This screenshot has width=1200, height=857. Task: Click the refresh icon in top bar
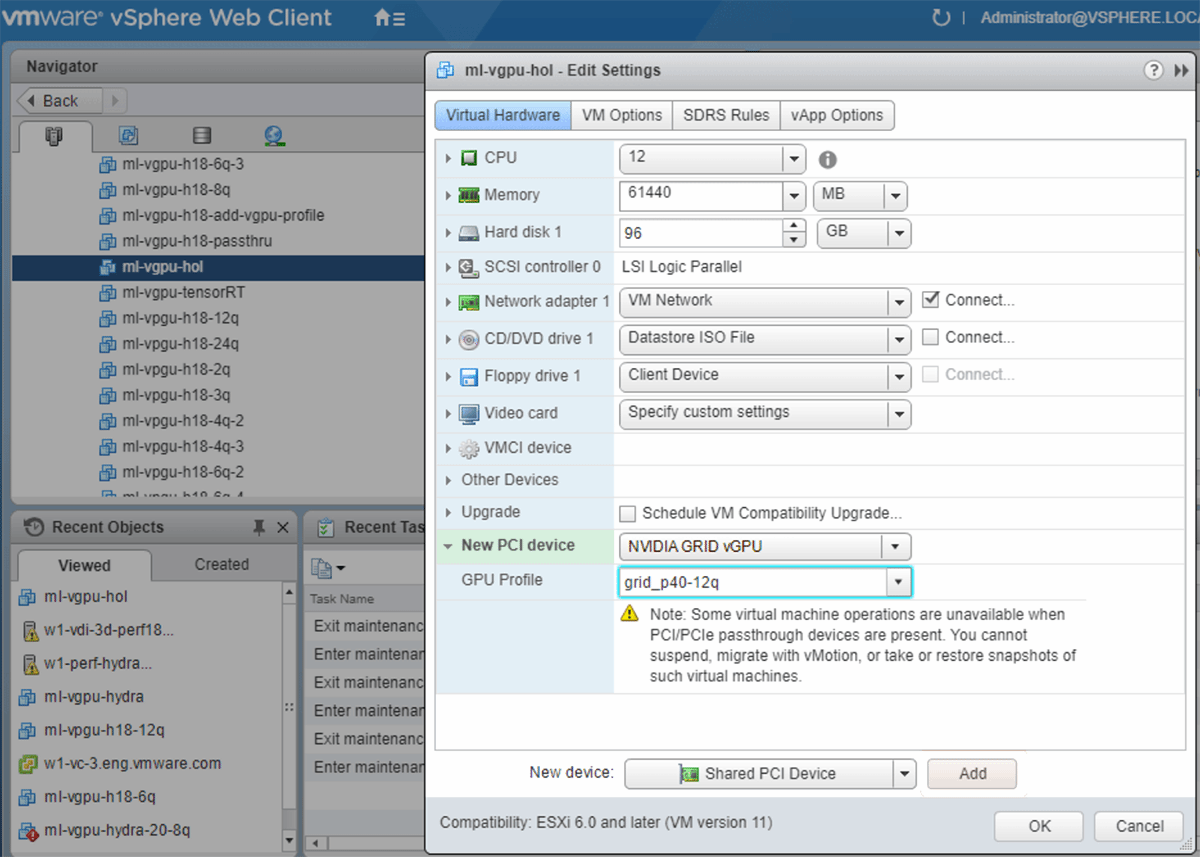[940, 18]
